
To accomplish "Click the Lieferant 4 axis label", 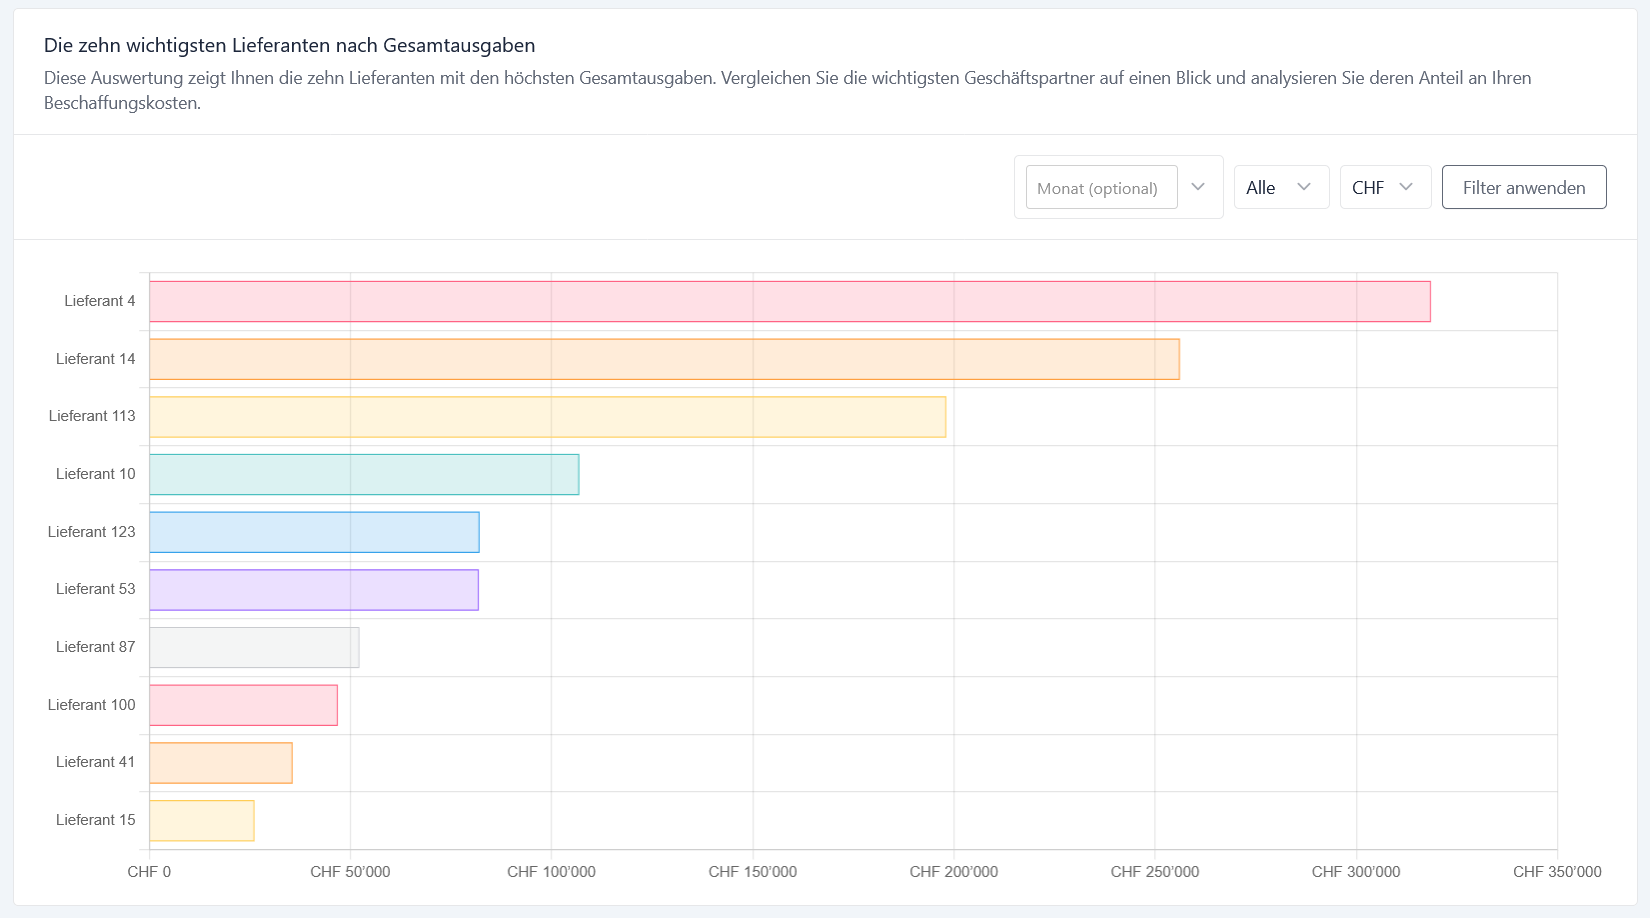I will coord(99,301).
